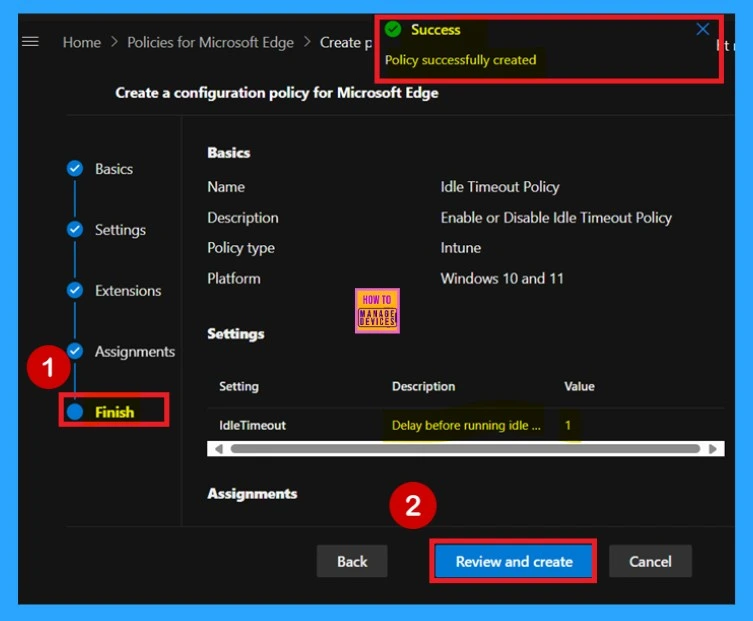The width and height of the screenshot is (753, 621).
Task: Click the Finish step blue circle
Action: [75, 412]
